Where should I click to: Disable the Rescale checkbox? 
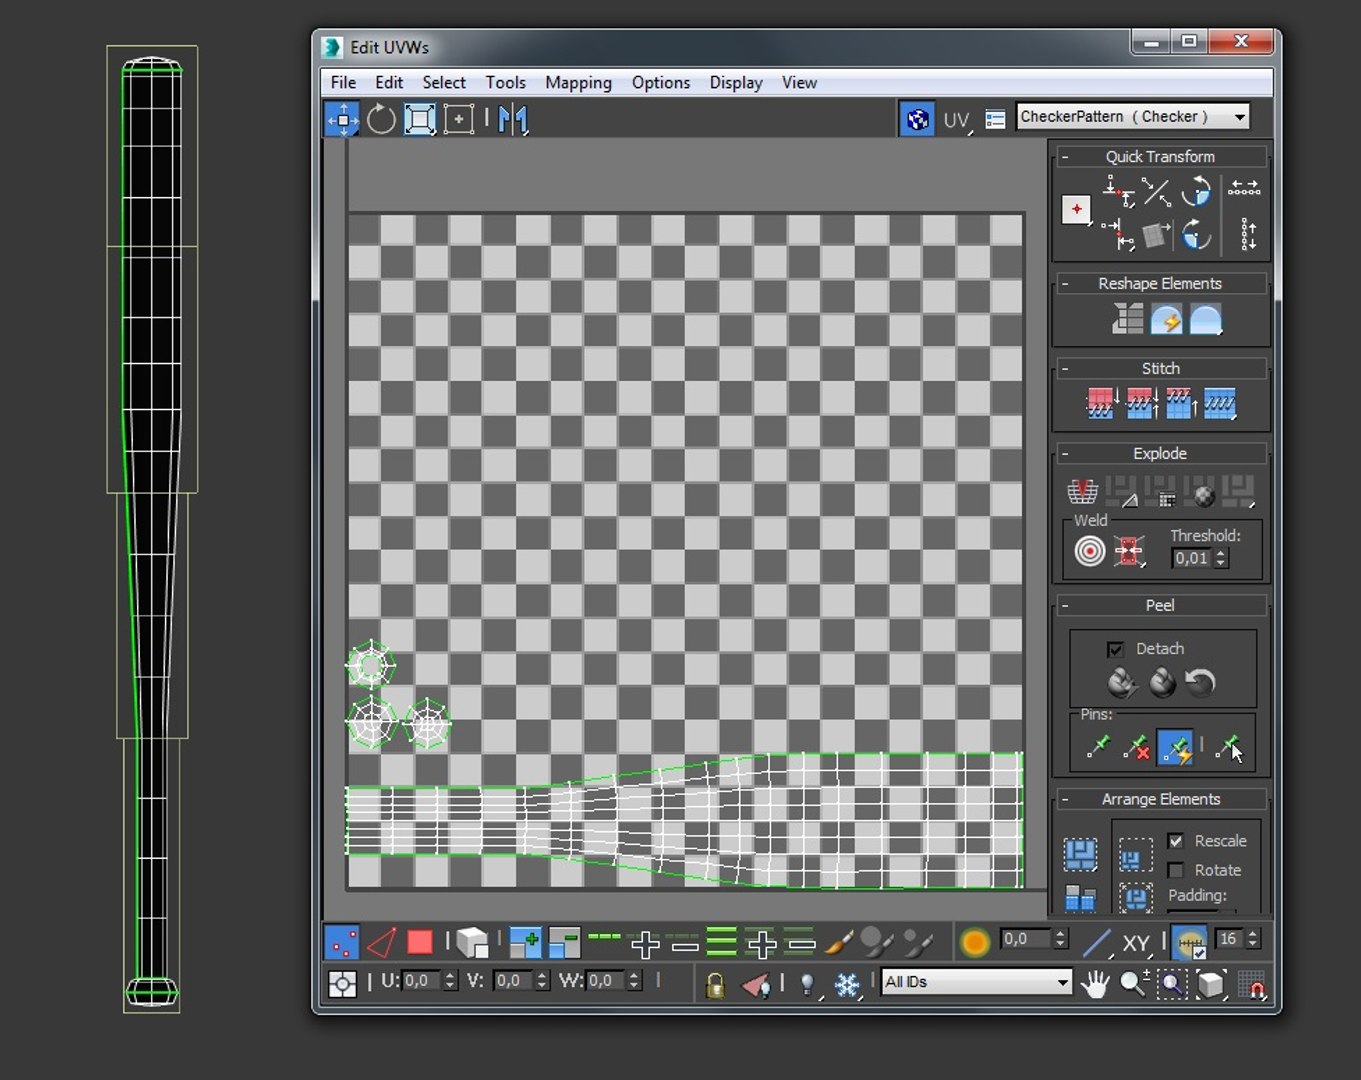pos(1176,841)
